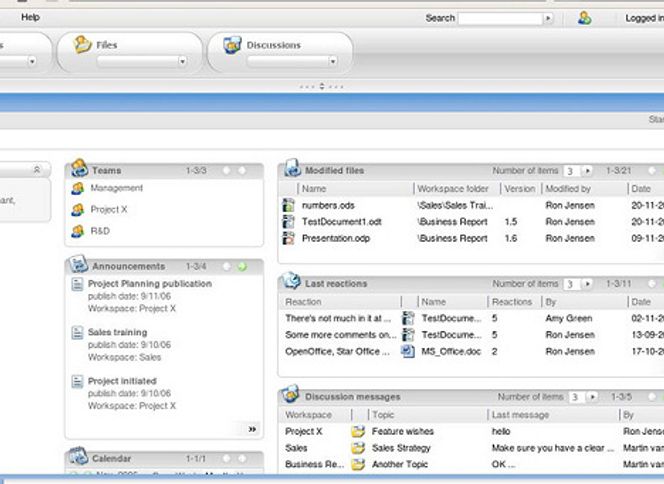Collapse the left sidebar panel chevron
The image size is (664, 484).
[x=37, y=170]
